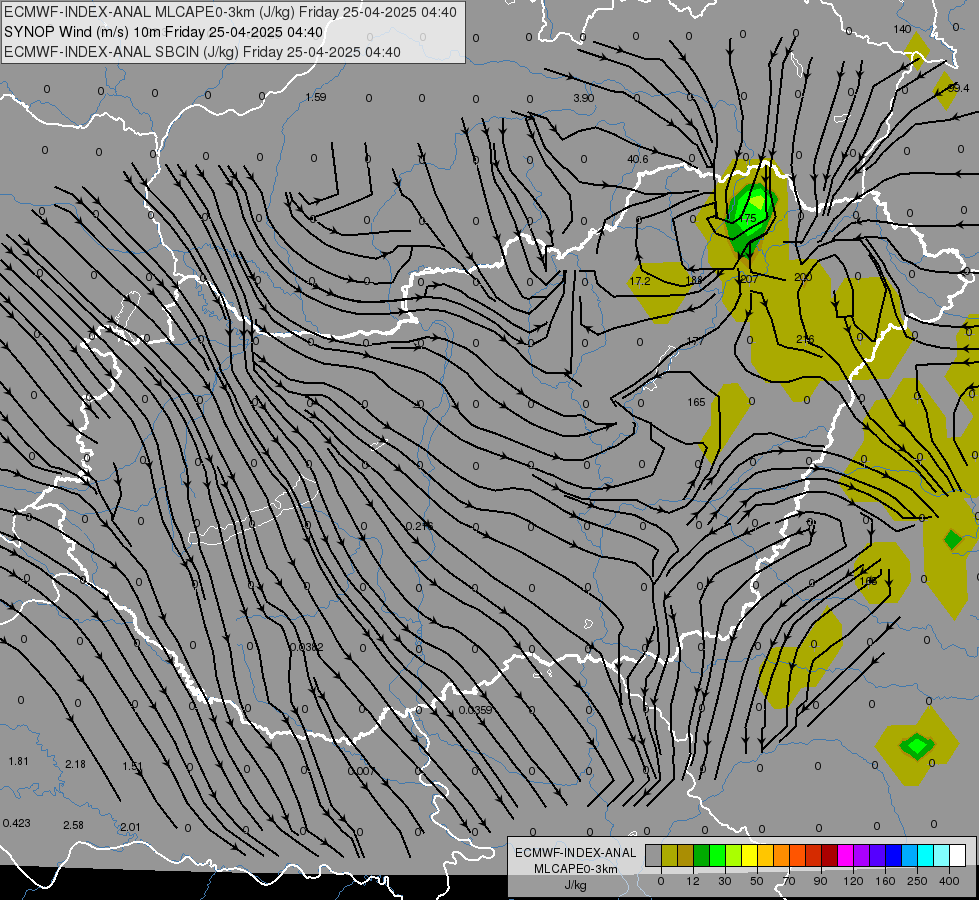
Task: Pick the amber legend swatch after 50
Action: [x=765, y=855]
